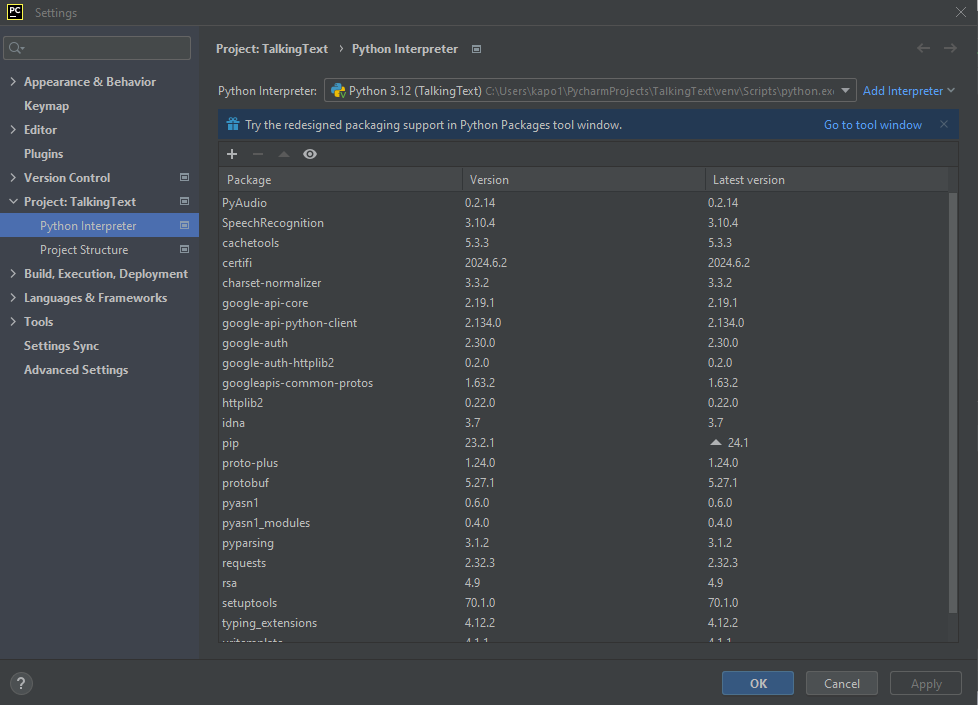Open the Add Interpreter dropdown
The height and width of the screenshot is (705, 978).
[909, 90]
